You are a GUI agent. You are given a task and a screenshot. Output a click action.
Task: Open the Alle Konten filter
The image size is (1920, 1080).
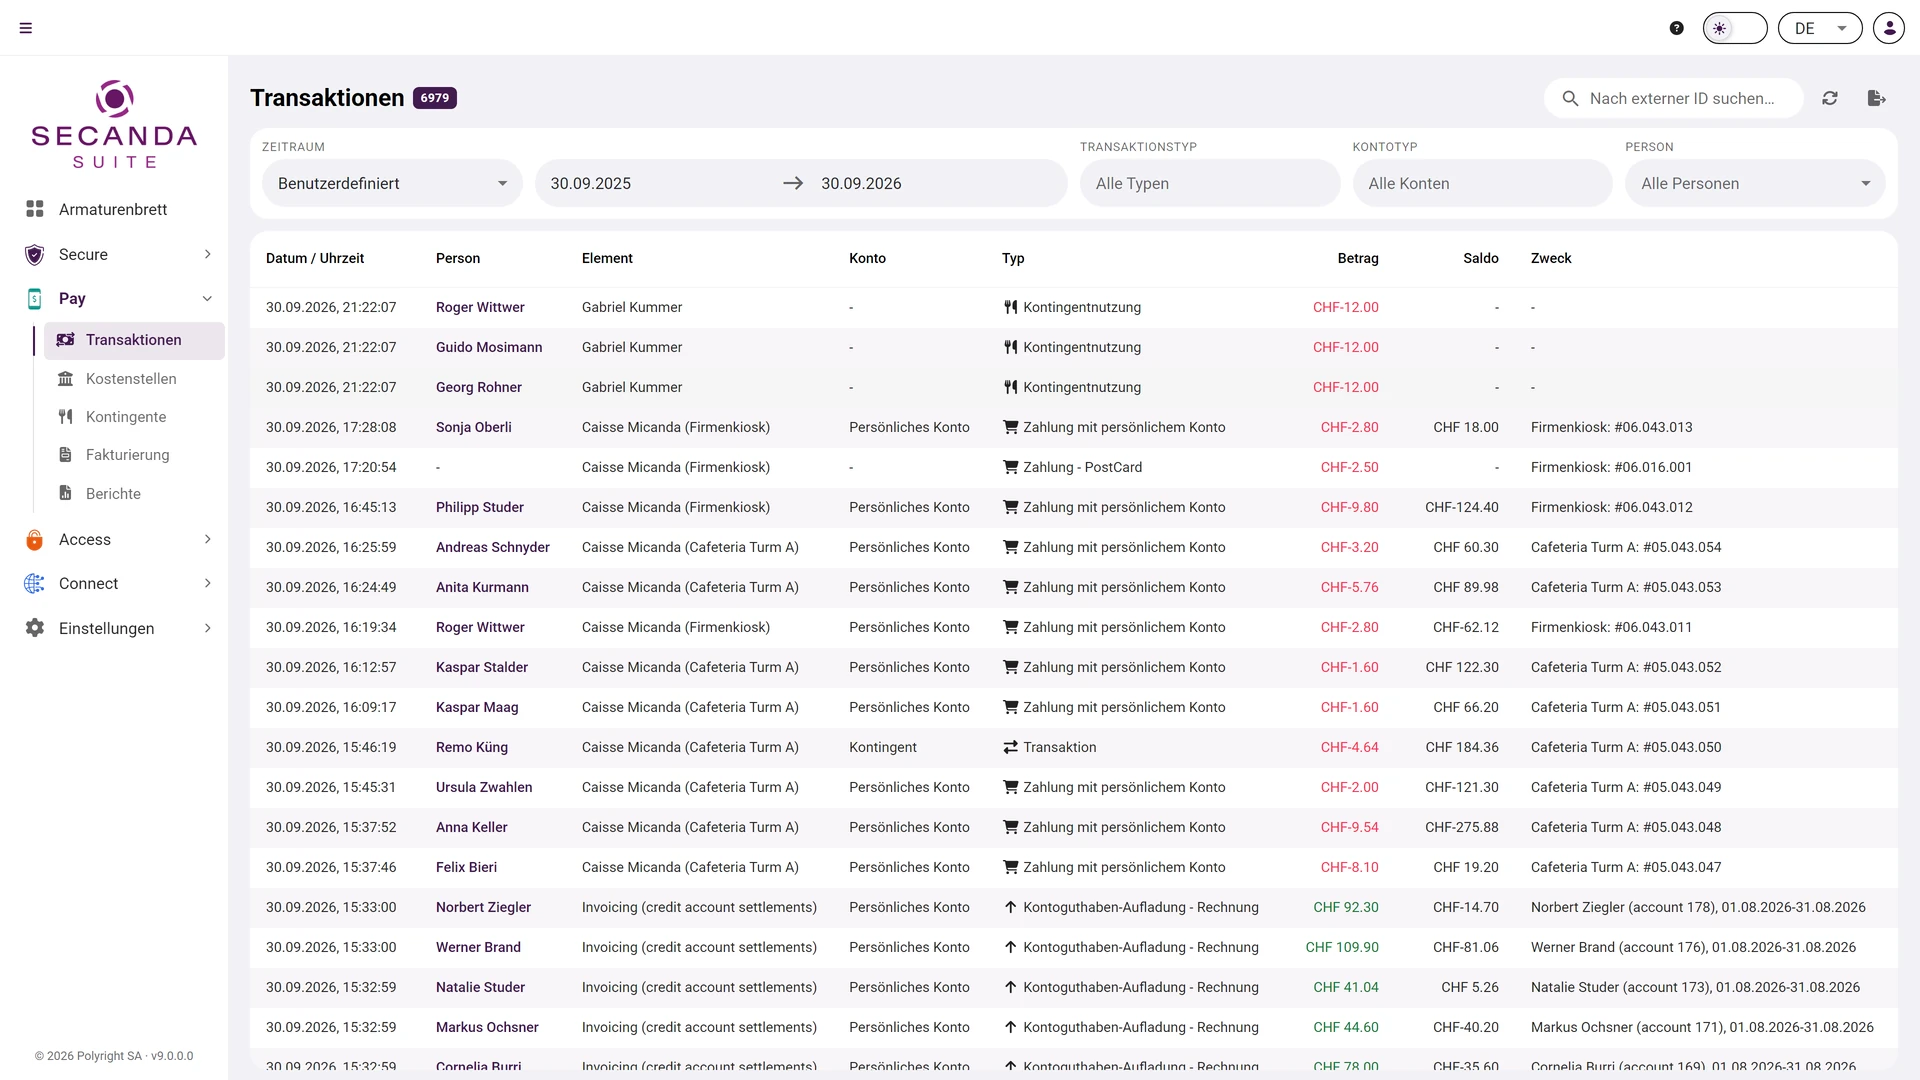pos(1482,183)
